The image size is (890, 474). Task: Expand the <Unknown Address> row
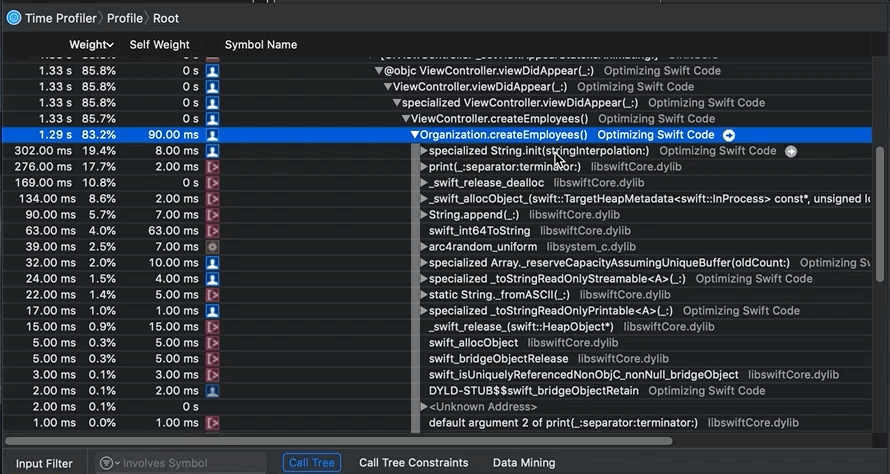(424, 407)
